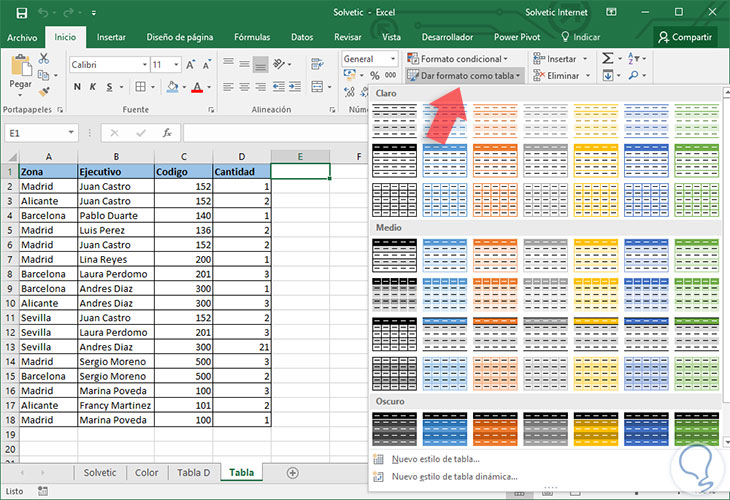Click the AutoSum sigma icon

(x=607, y=59)
